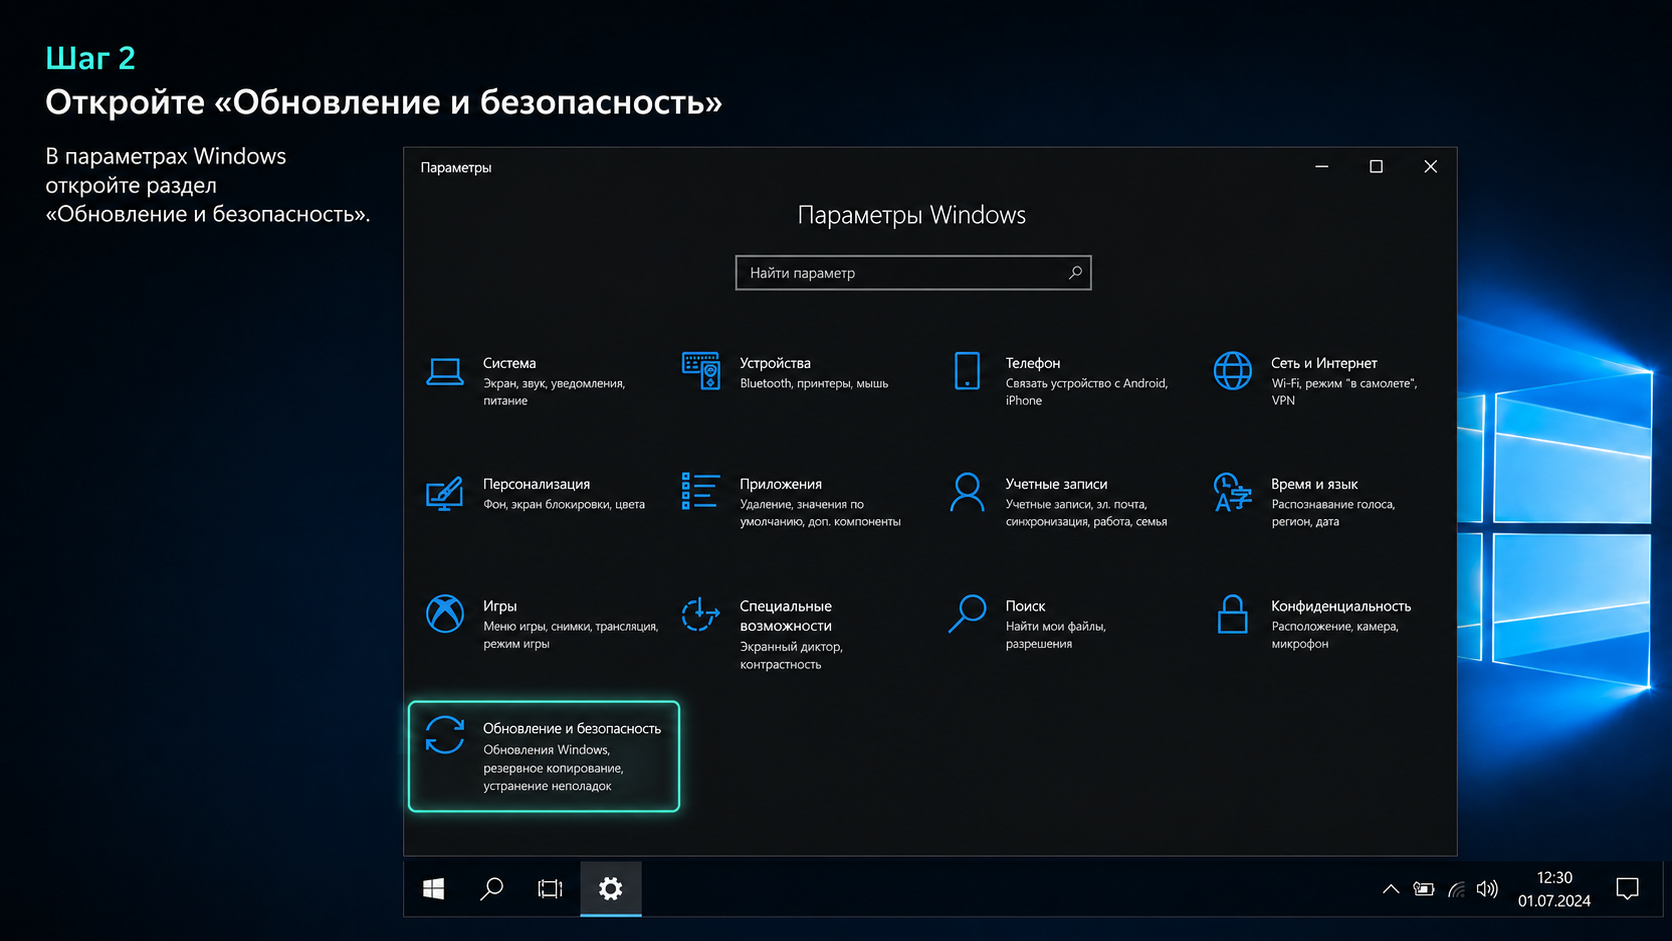The height and width of the screenshot is (941, 1672).
Task: Click "Фон, экран блокировки, цвета" description
Action: pyautogui.click(x=564, y=504)
